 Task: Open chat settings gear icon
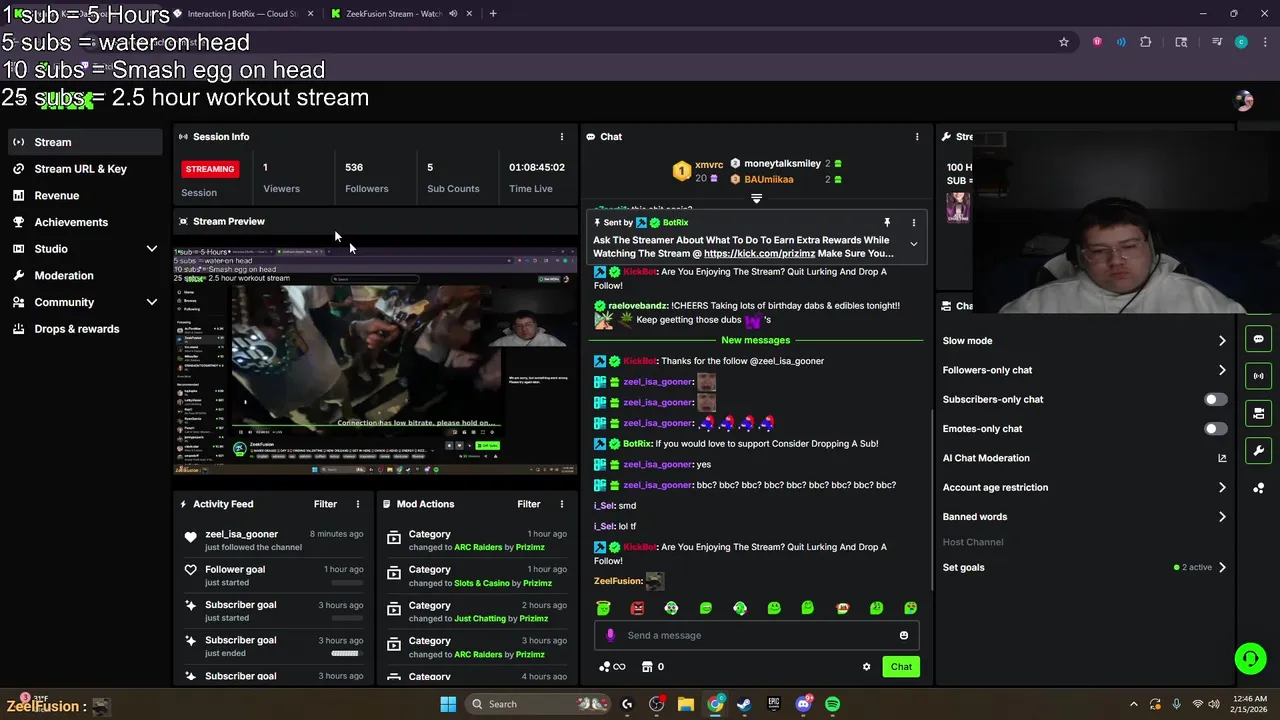pos(867,667)
